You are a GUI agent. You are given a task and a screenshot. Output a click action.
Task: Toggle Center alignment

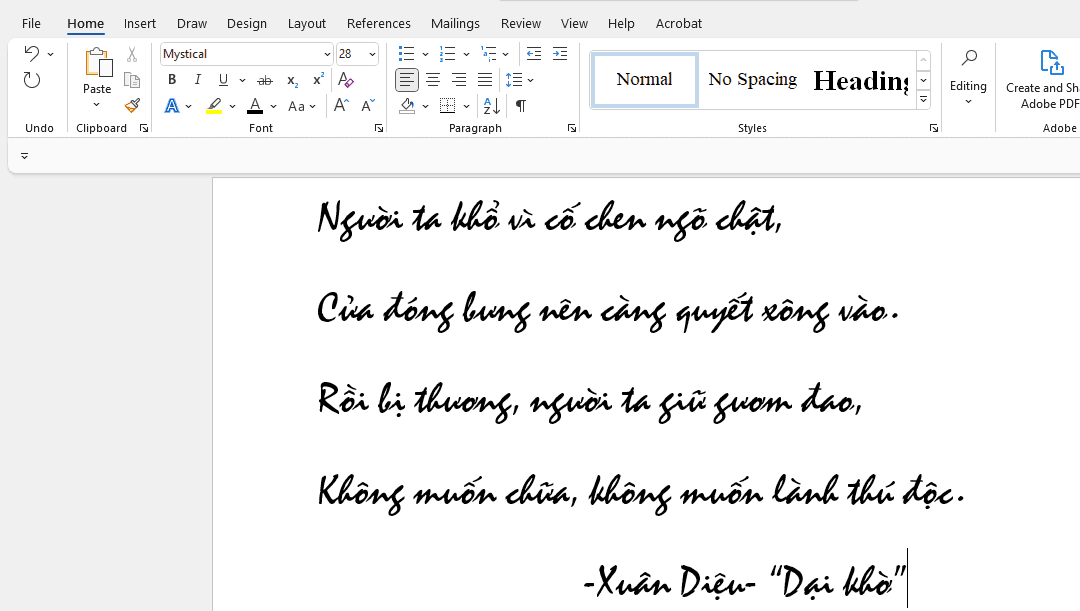(x=433, y=80)
